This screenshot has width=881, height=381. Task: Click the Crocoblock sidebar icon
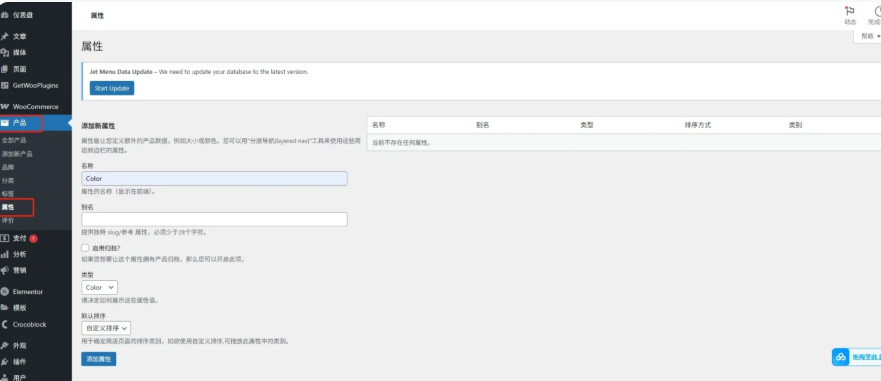[x=4, y=324]
